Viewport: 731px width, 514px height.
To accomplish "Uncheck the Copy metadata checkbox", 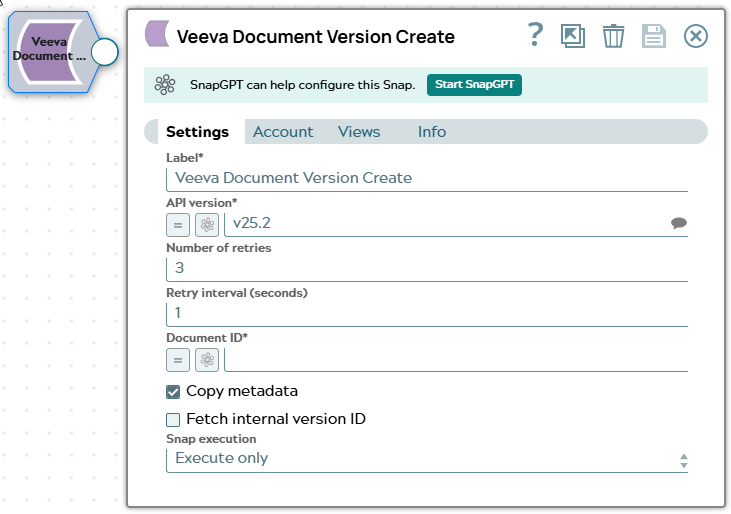I will pos(173,392).
